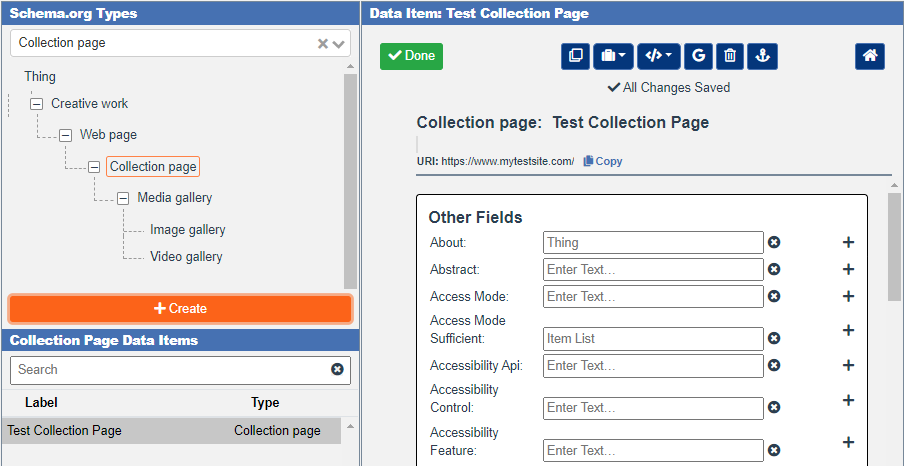904x466 pixels.
Task: Click the Copy URI link
Action: point(603,161)
